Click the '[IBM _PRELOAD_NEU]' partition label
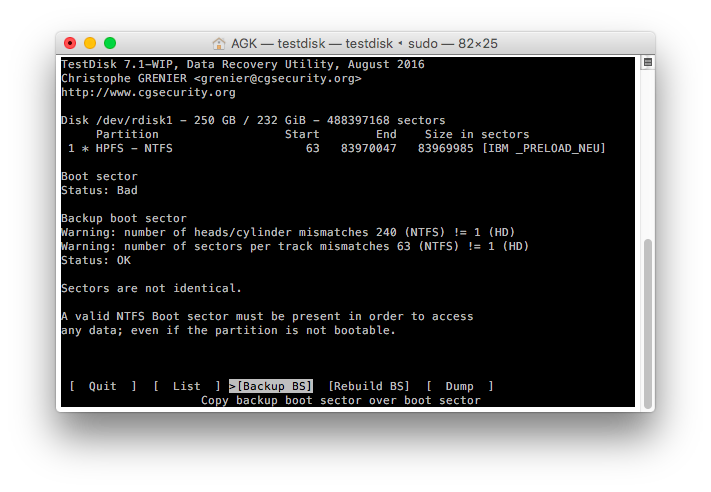 click(544, 148)
